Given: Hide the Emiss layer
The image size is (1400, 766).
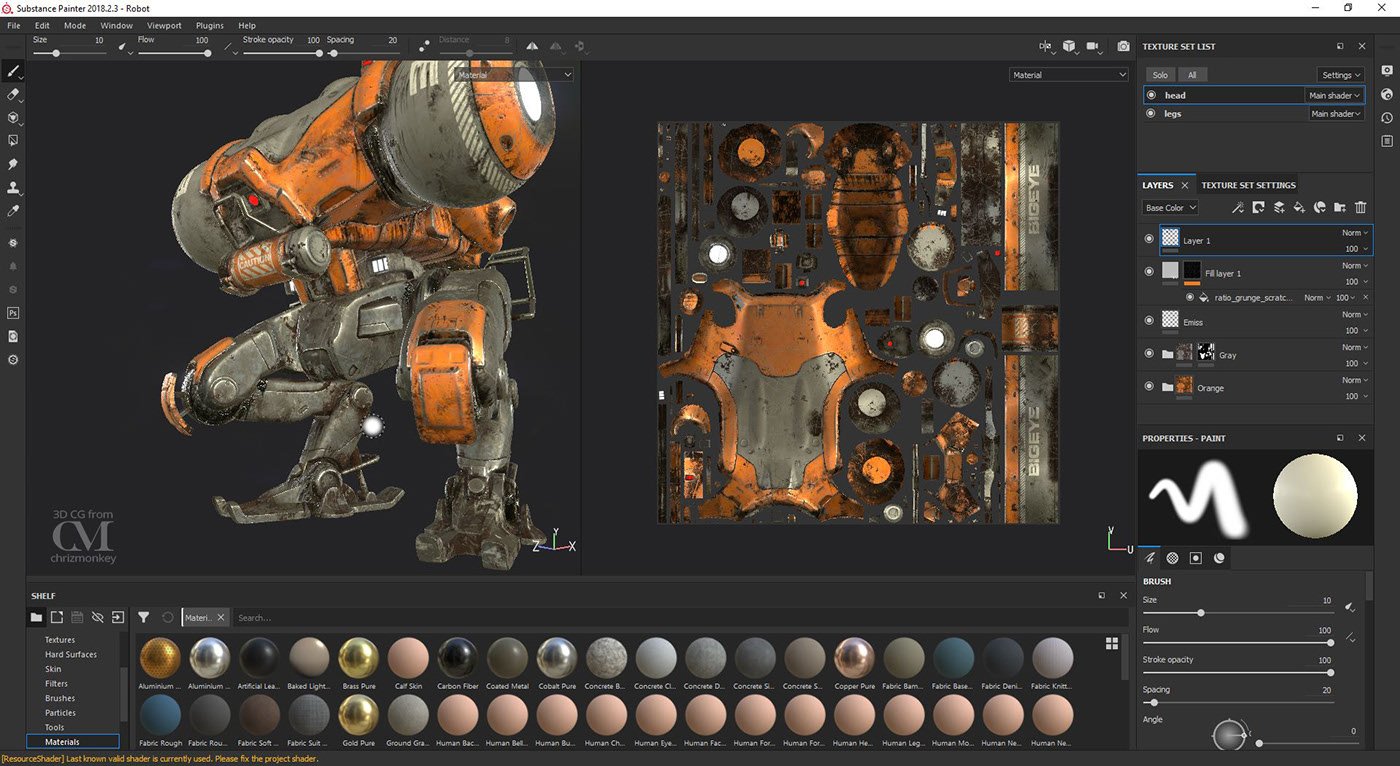Looking at the screenshot, I should click(1149, 321).
